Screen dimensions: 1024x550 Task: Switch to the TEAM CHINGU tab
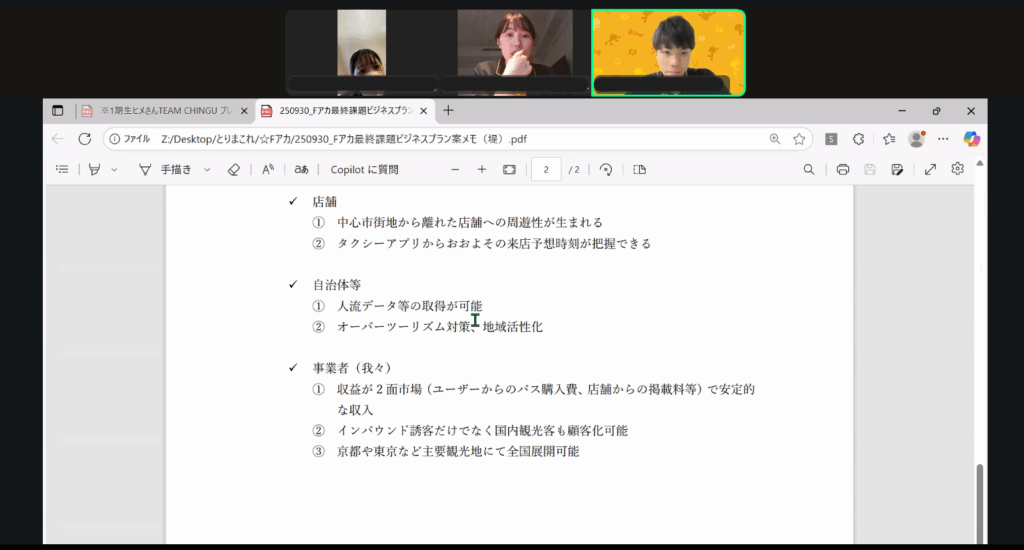click(x=163, y=111)
